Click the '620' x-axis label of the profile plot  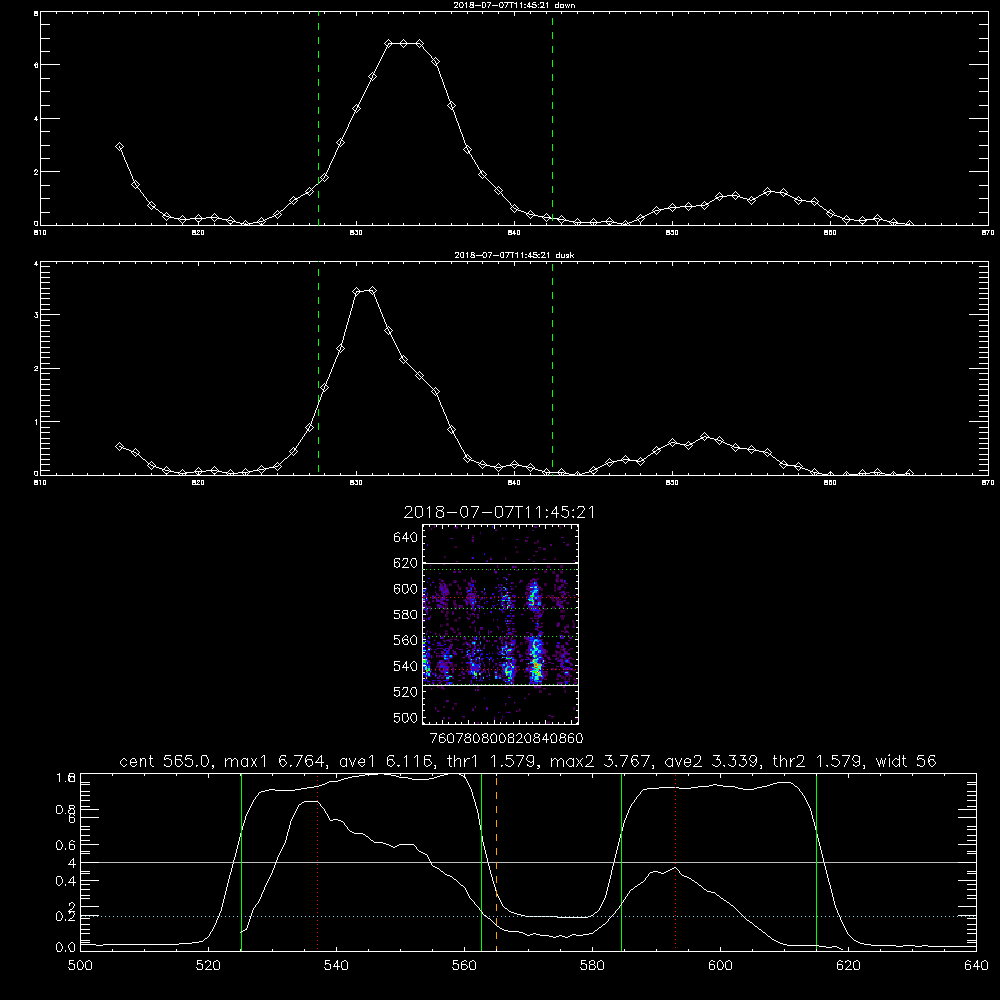click(x=848, y=966)
